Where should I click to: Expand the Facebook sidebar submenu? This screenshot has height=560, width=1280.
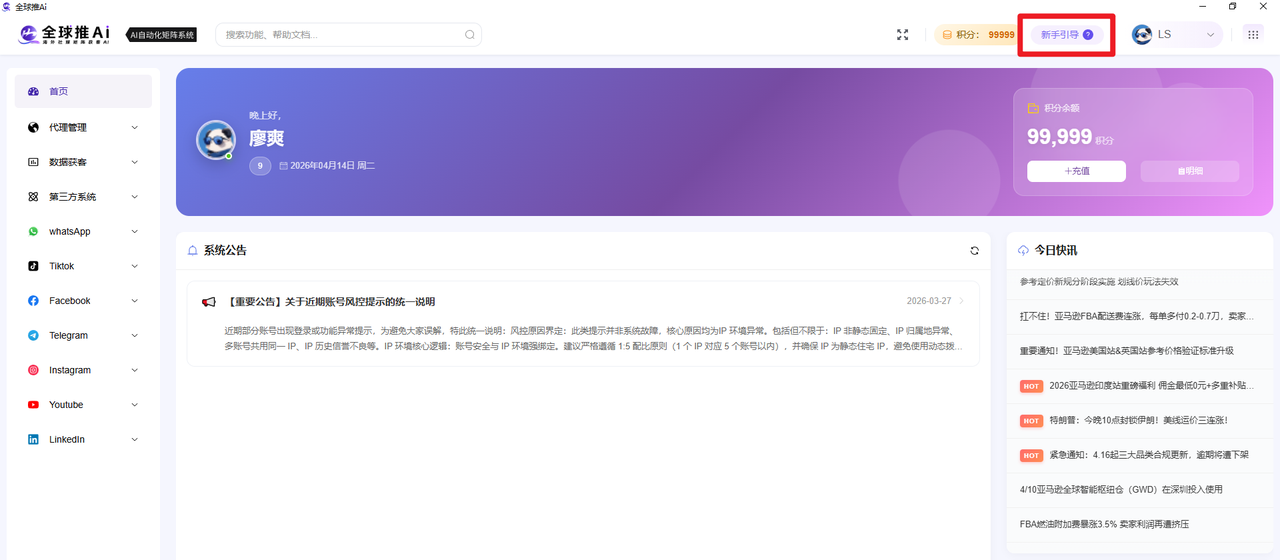click(x=134, y=301)
